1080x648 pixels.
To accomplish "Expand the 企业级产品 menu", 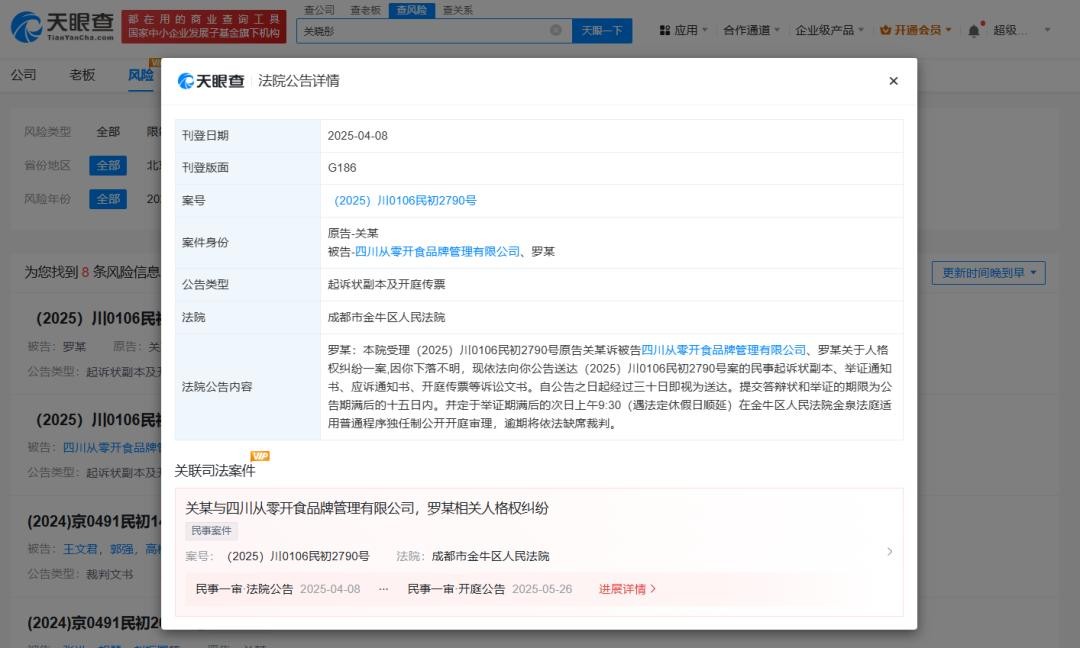I will click(x=829, y=30).
